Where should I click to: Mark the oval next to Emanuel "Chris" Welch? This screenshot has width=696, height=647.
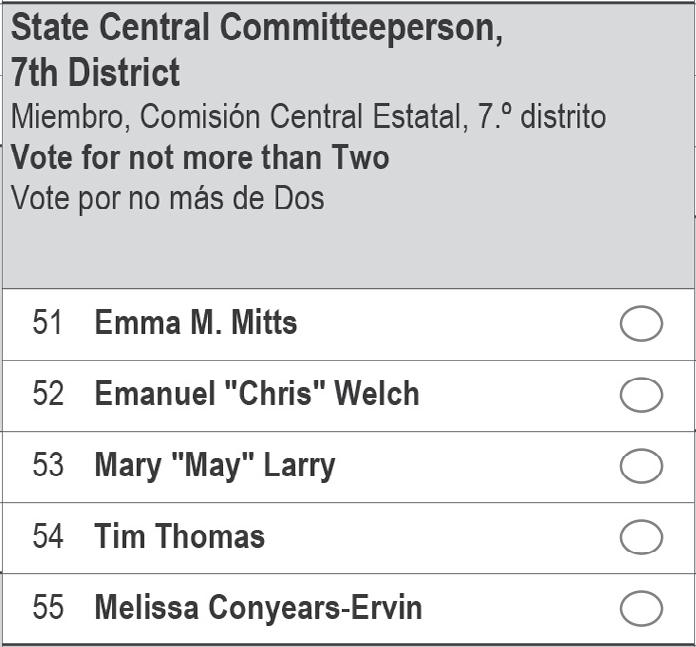[641, 395]
